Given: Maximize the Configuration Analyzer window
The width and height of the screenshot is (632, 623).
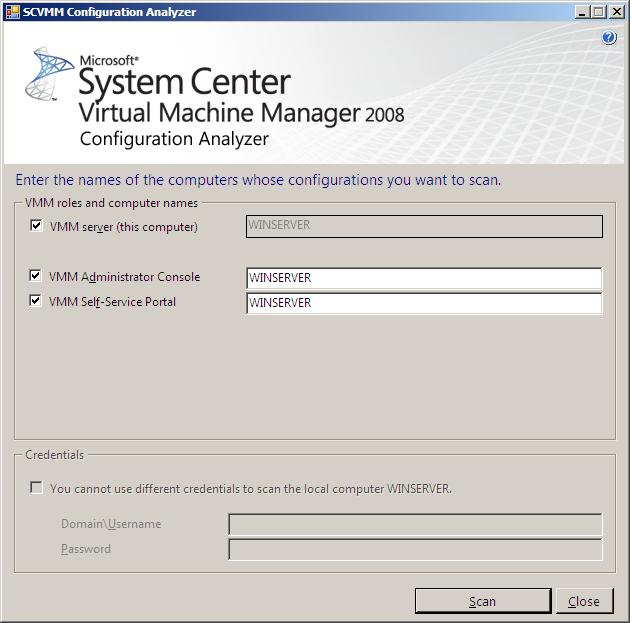Looking at the screenshot, I should point(599,12).
